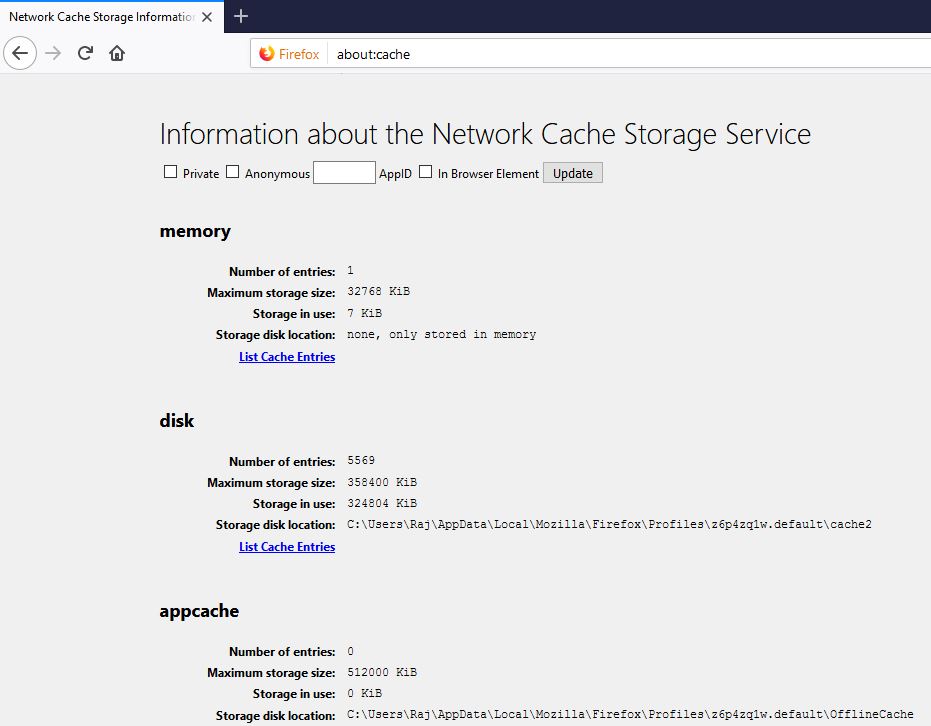Click the Firefox label in the address bar
931x726 pixels.
[299, 54]
